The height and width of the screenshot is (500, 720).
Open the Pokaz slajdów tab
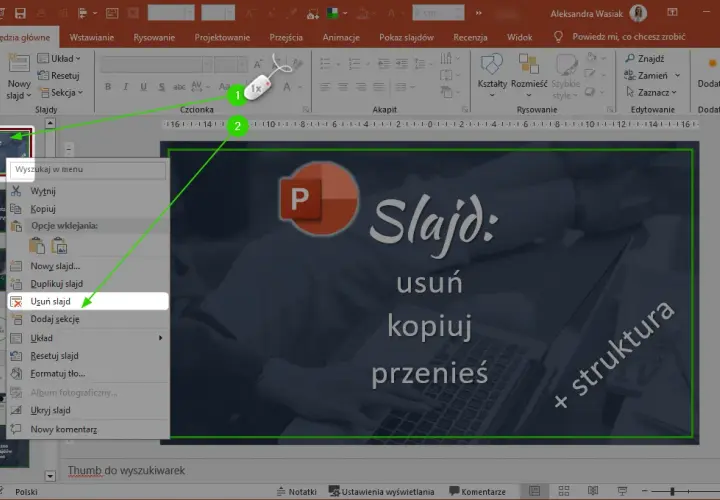[x=406, y=37]
